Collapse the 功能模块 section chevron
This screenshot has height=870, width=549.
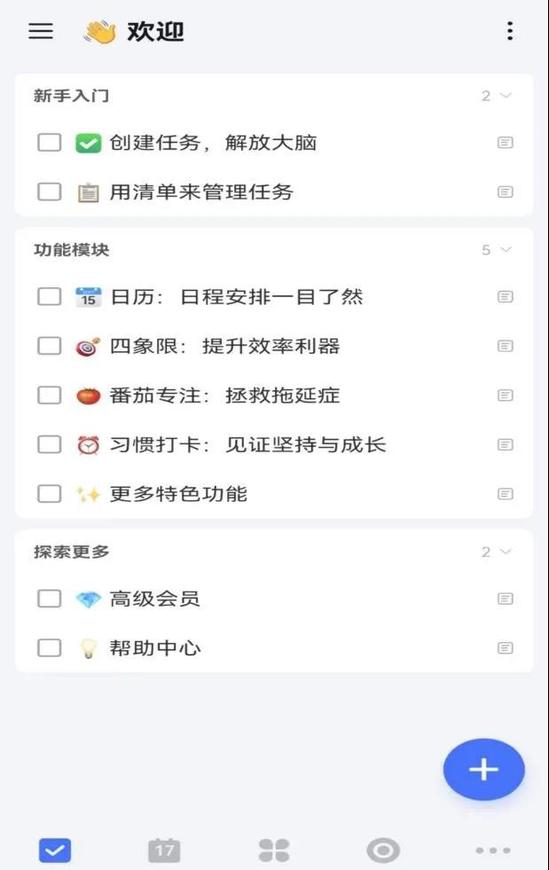(x=505, y=250)
